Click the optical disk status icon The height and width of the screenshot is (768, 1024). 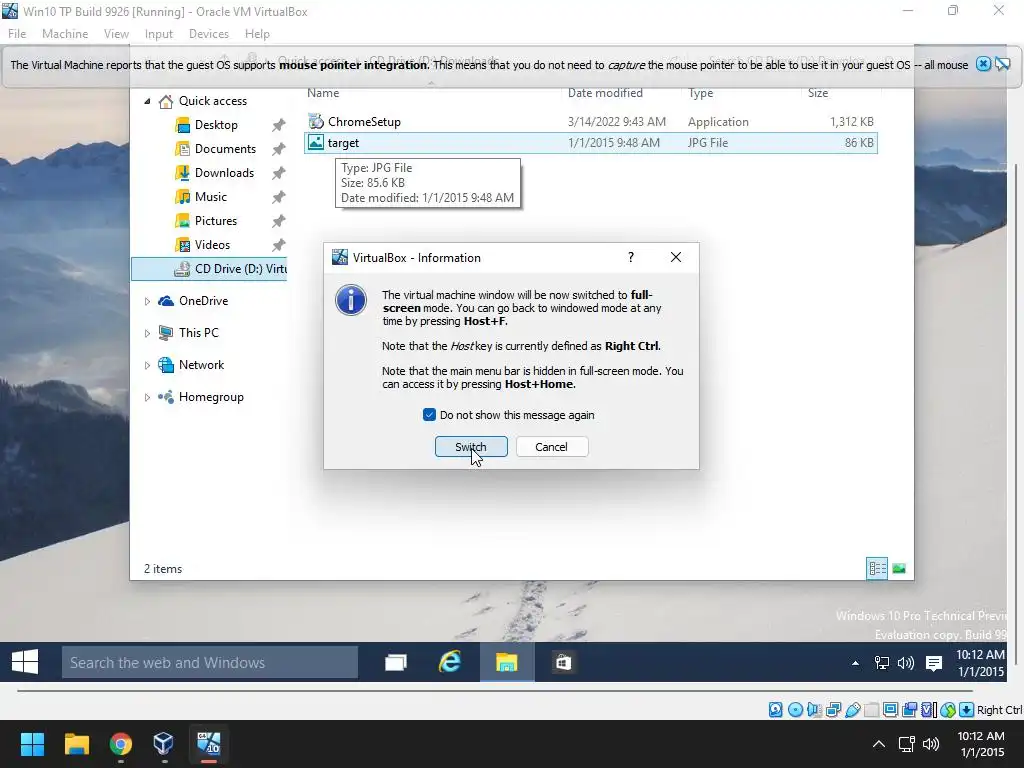(795, 710)
